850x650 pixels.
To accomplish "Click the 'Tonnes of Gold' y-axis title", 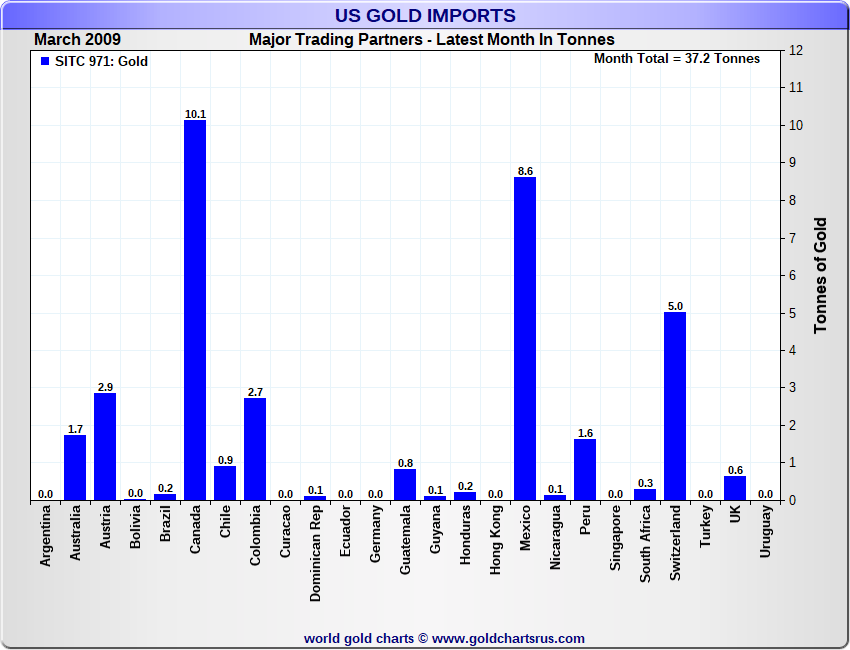I will [820, 275].
